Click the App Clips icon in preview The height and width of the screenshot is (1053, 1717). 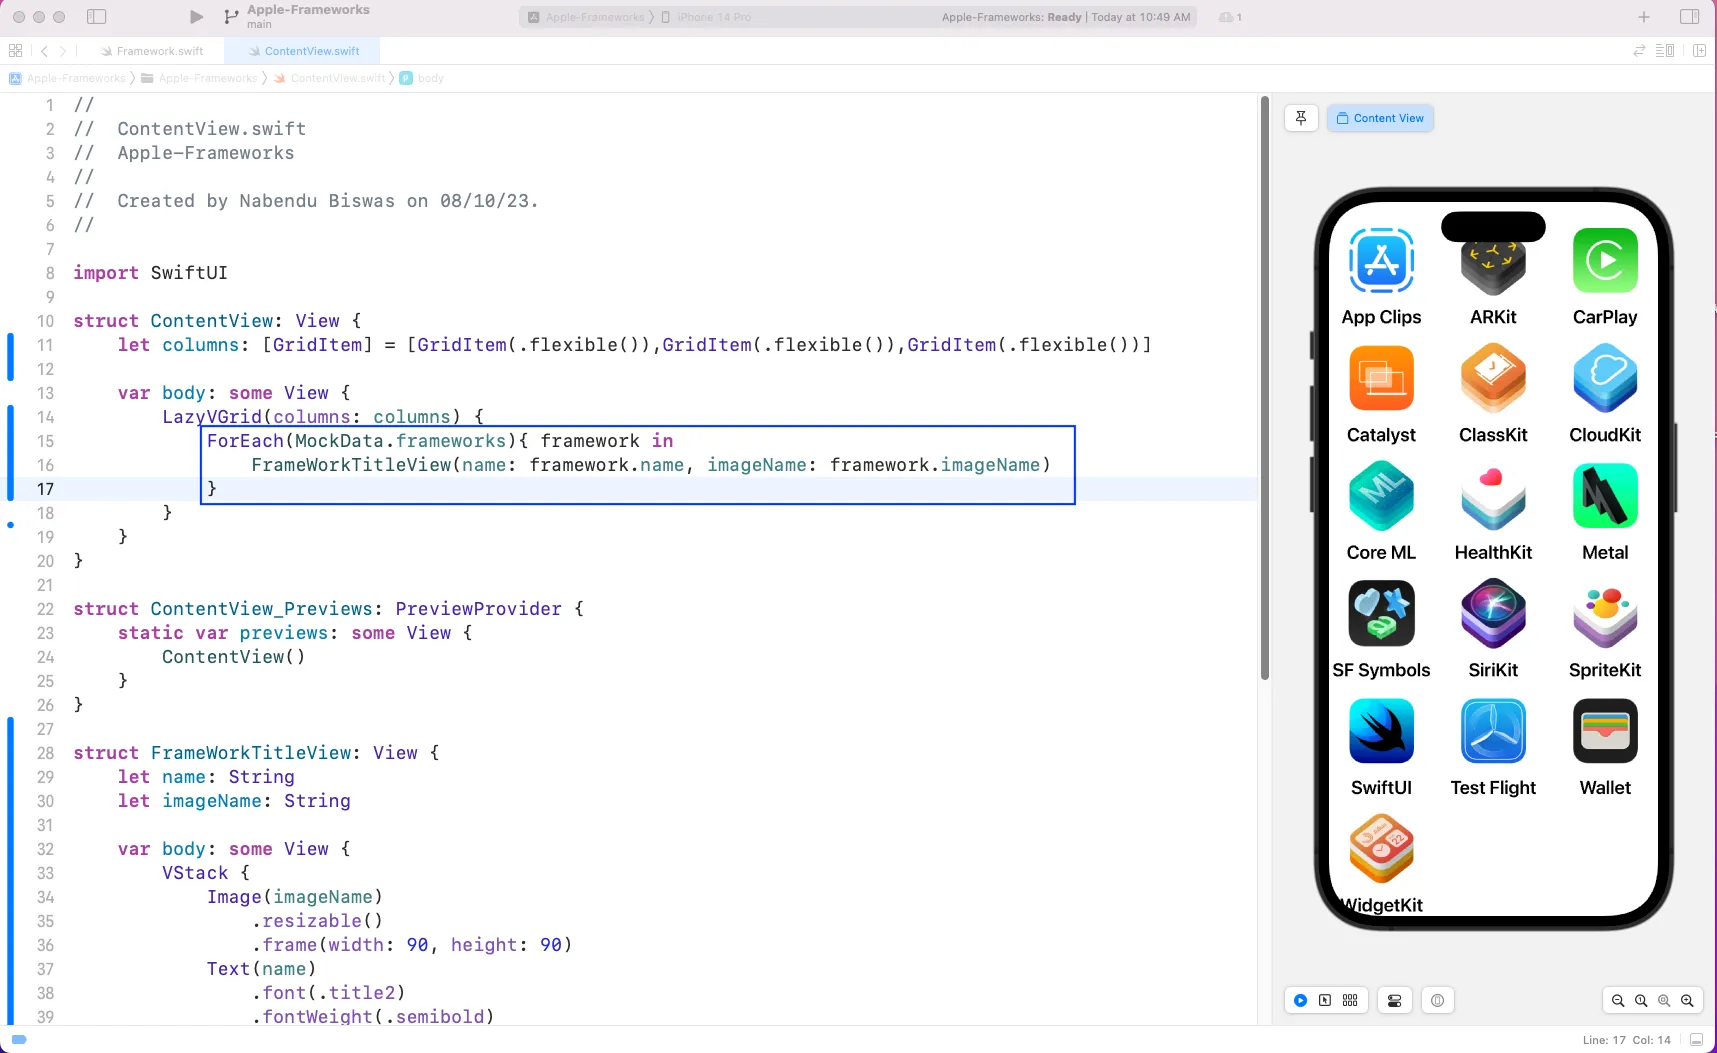pos(1381,261)
